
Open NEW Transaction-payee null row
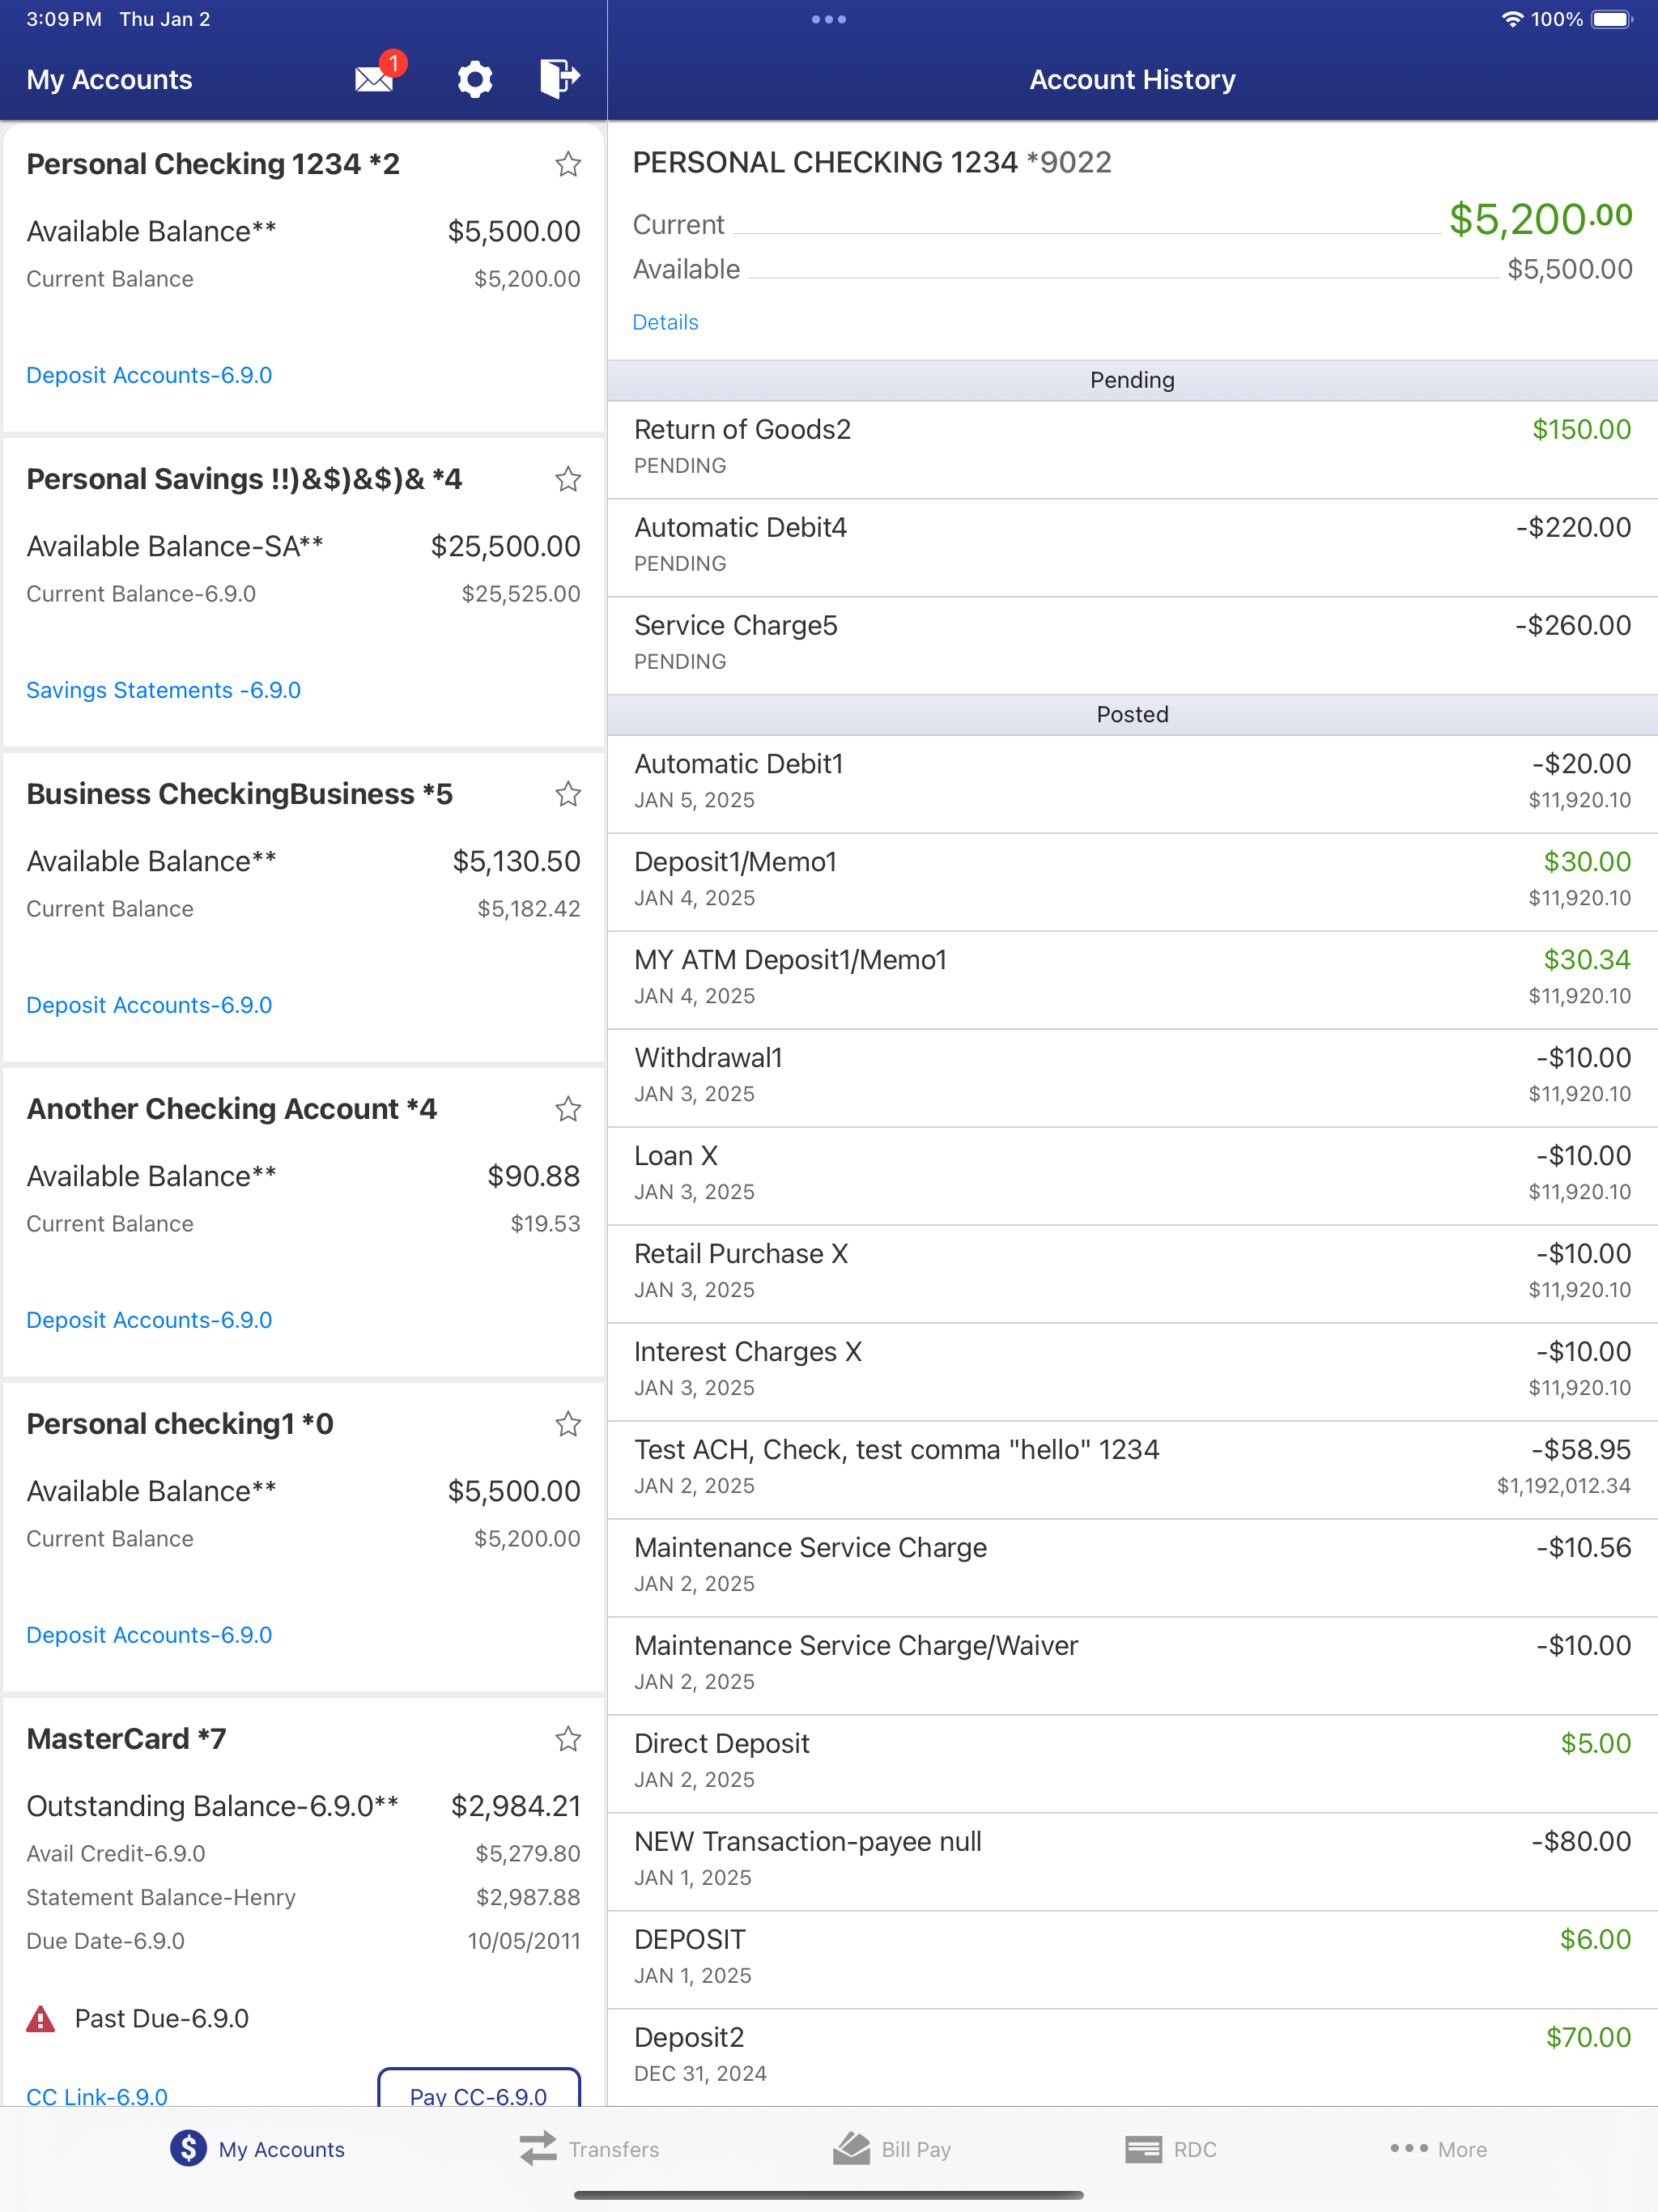point(1132,1862)
